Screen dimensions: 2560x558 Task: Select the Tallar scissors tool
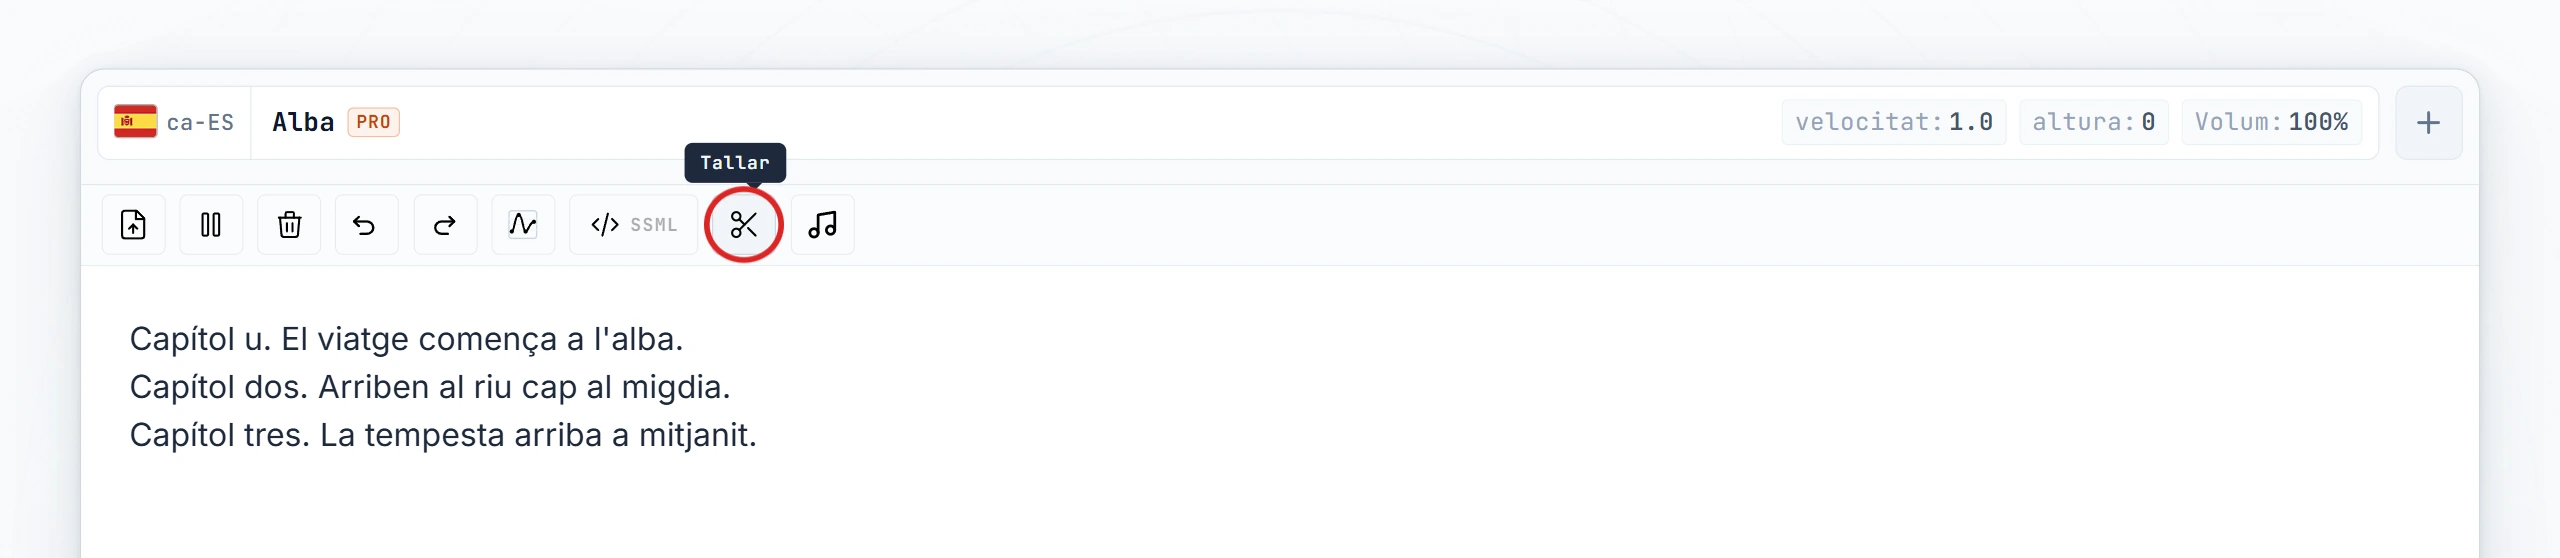point(743,225)
